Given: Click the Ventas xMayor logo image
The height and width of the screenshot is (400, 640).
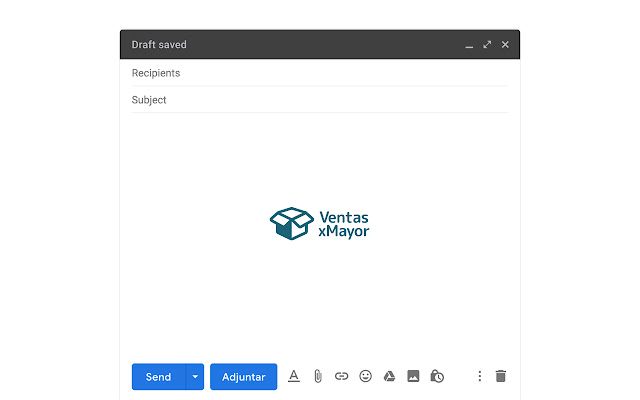Looking at the screenshot, I should coord(320,224).
